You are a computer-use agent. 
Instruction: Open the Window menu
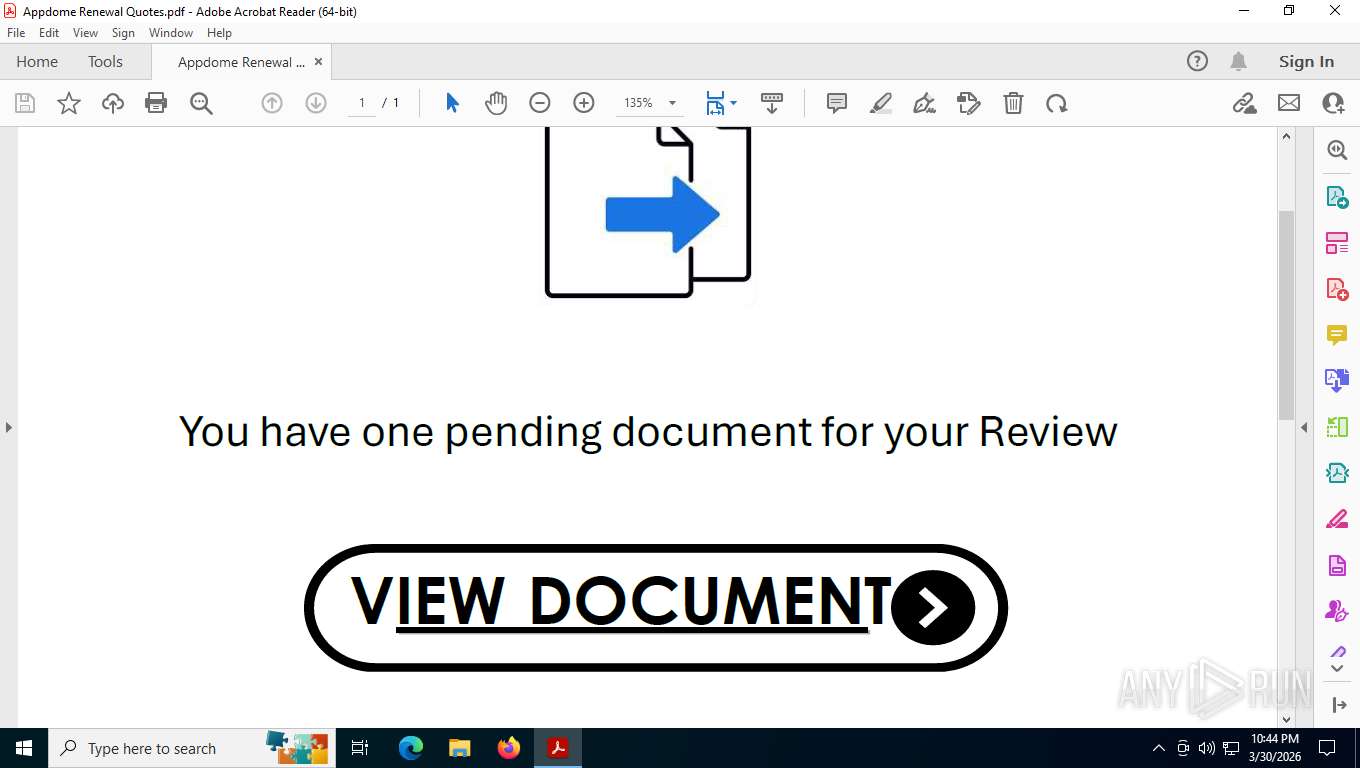(x=171, y=33)
